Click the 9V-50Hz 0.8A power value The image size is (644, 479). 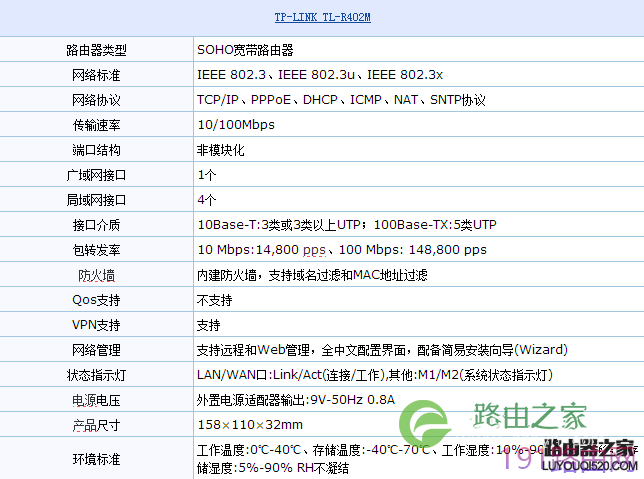click(296, 400)
